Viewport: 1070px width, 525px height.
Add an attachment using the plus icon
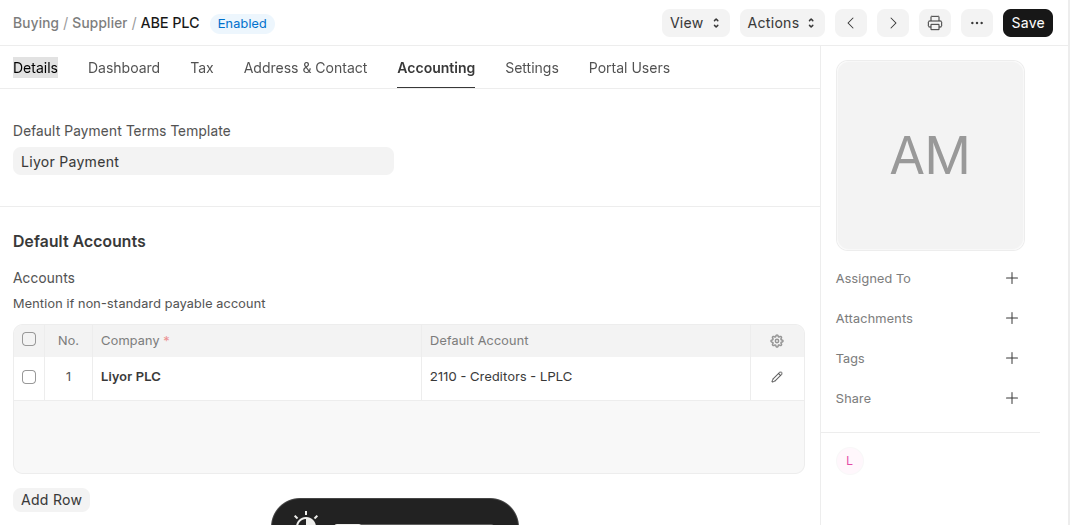coord(1011,319)
